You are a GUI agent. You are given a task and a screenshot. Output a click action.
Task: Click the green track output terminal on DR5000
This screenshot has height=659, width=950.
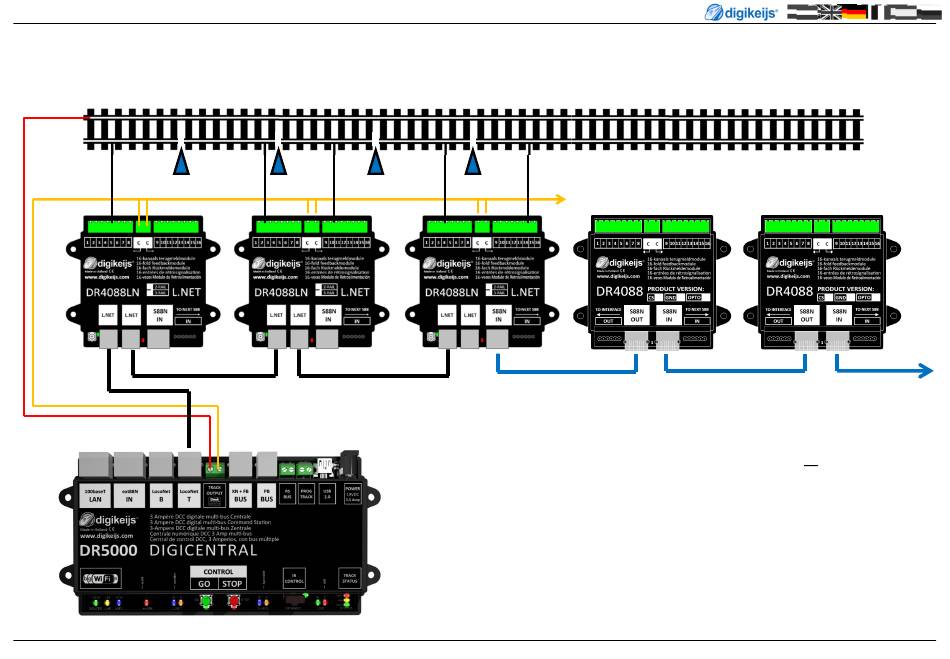point(214,469)
